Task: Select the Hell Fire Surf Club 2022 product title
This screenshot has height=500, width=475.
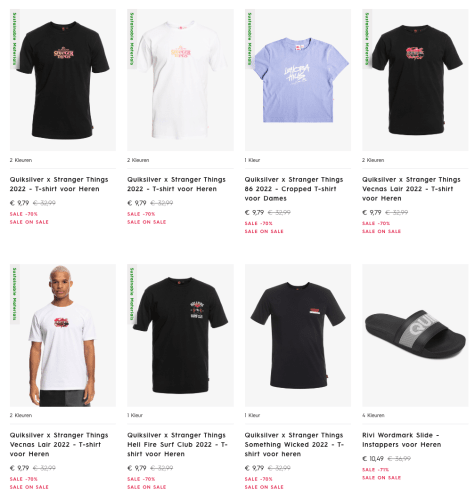Action: pyautogui.click(x=177, y=444)
